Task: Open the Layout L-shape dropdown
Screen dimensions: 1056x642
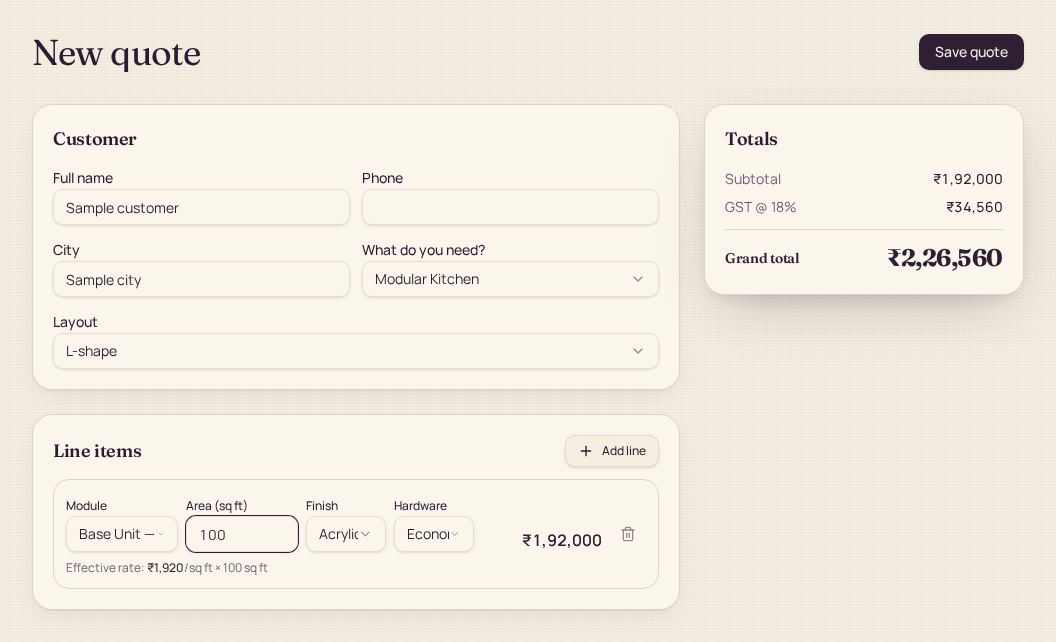Action: 356,351
